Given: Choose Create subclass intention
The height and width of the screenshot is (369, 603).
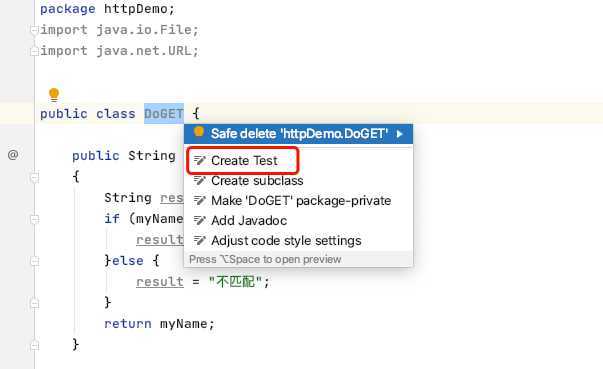Looking at the screenshot, I should pos(257,181).
